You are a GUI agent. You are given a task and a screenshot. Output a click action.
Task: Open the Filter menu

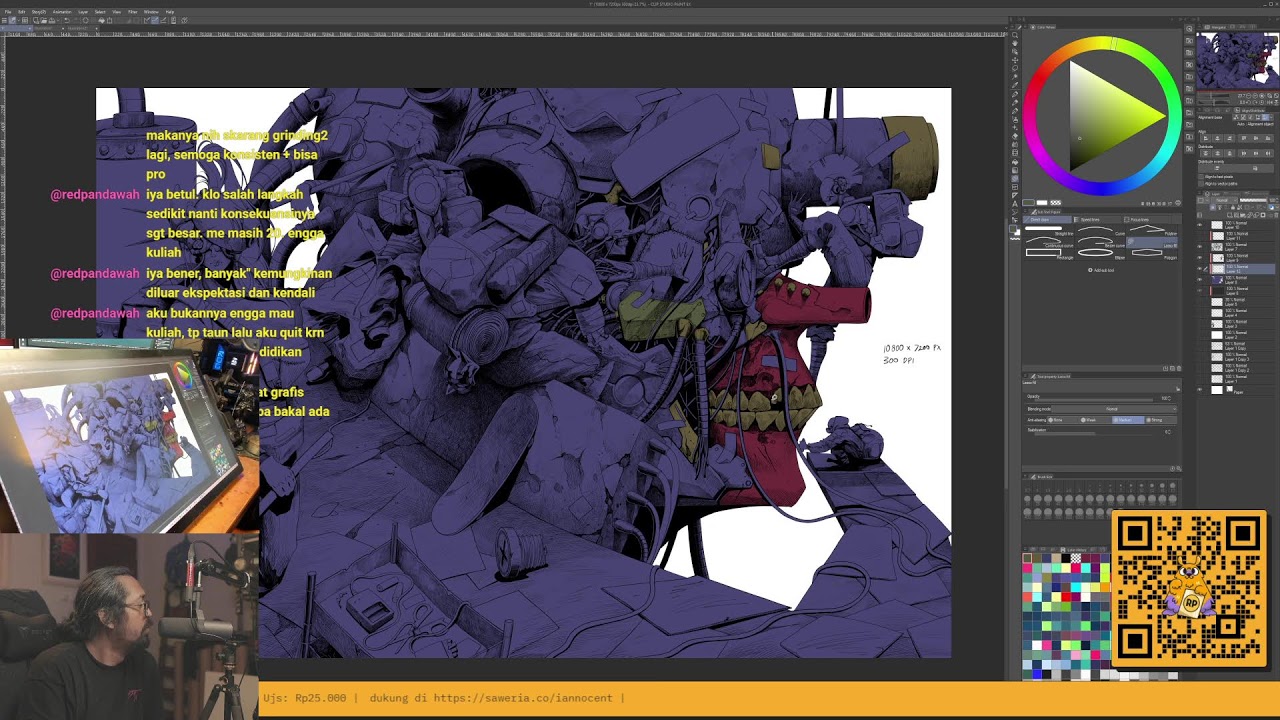[x=132, y=12]
